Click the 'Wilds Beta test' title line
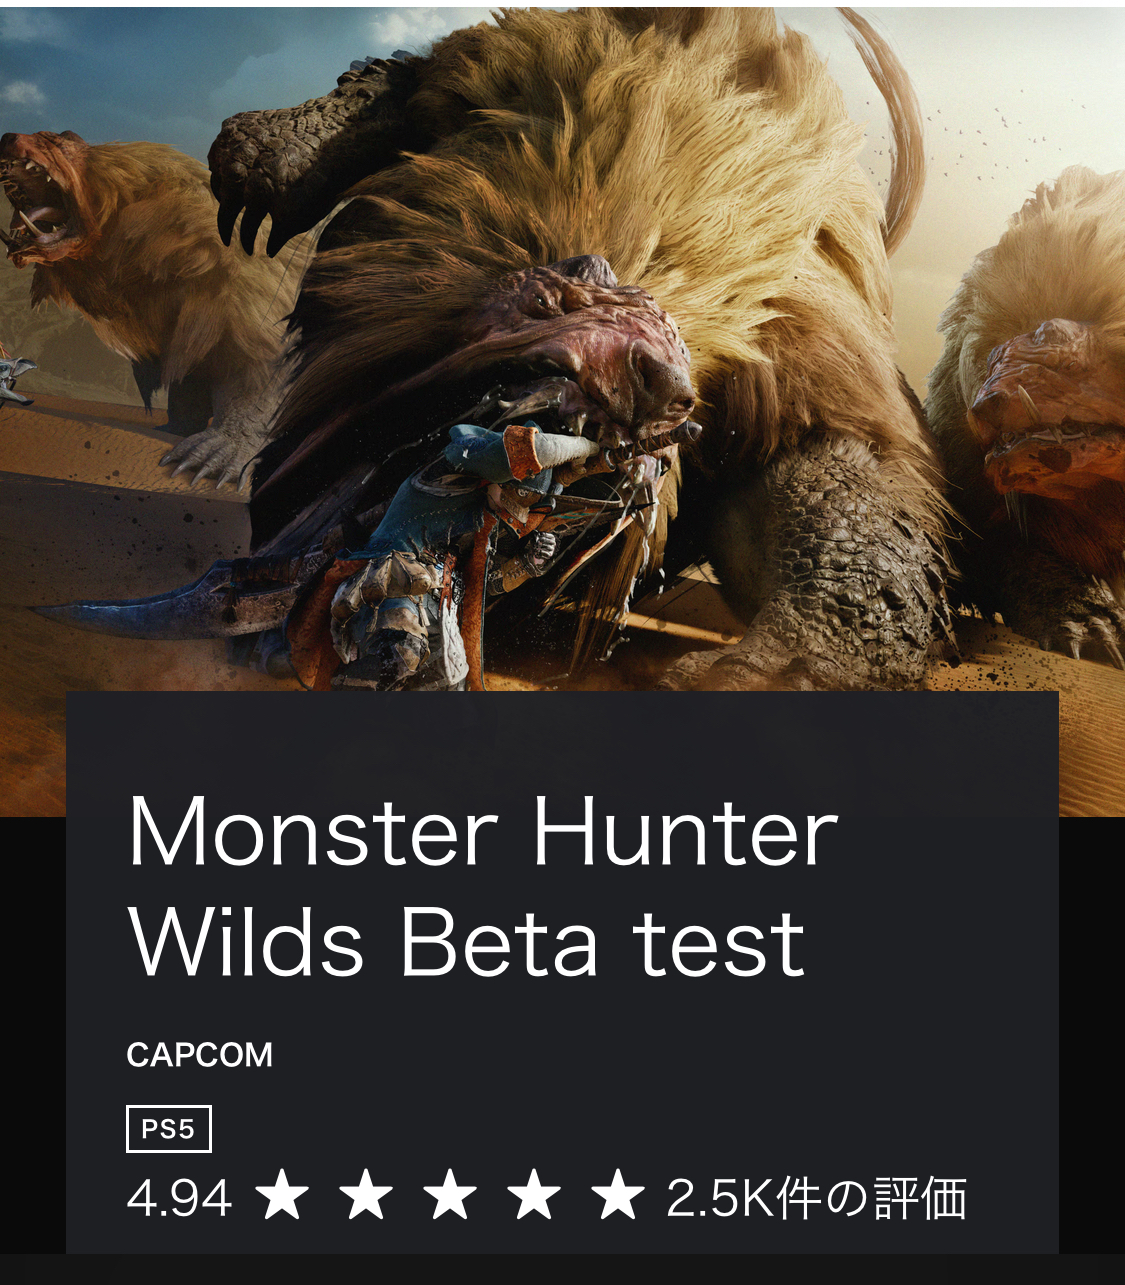This screenshot has height=1285, width=1125. point(467,942)
